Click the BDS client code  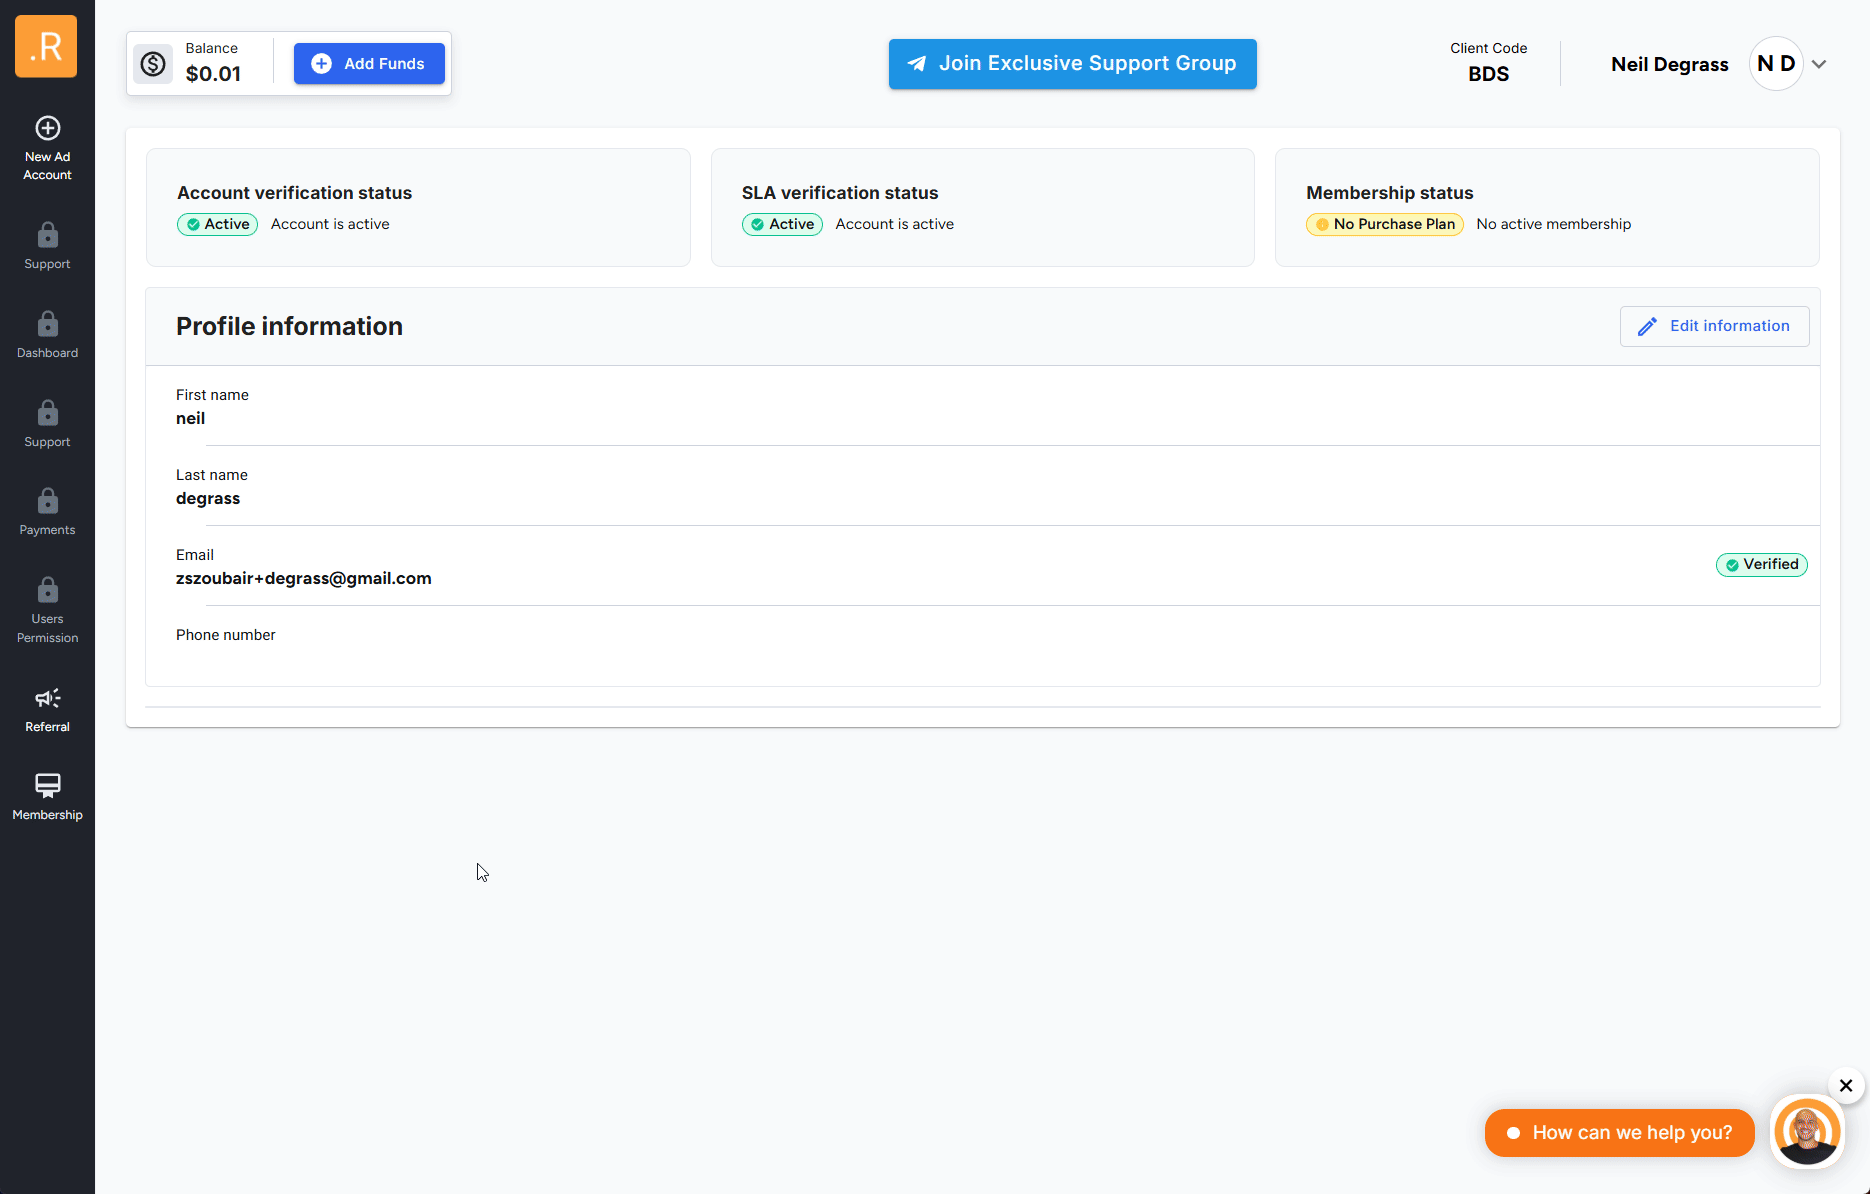tap(1488, 74)
